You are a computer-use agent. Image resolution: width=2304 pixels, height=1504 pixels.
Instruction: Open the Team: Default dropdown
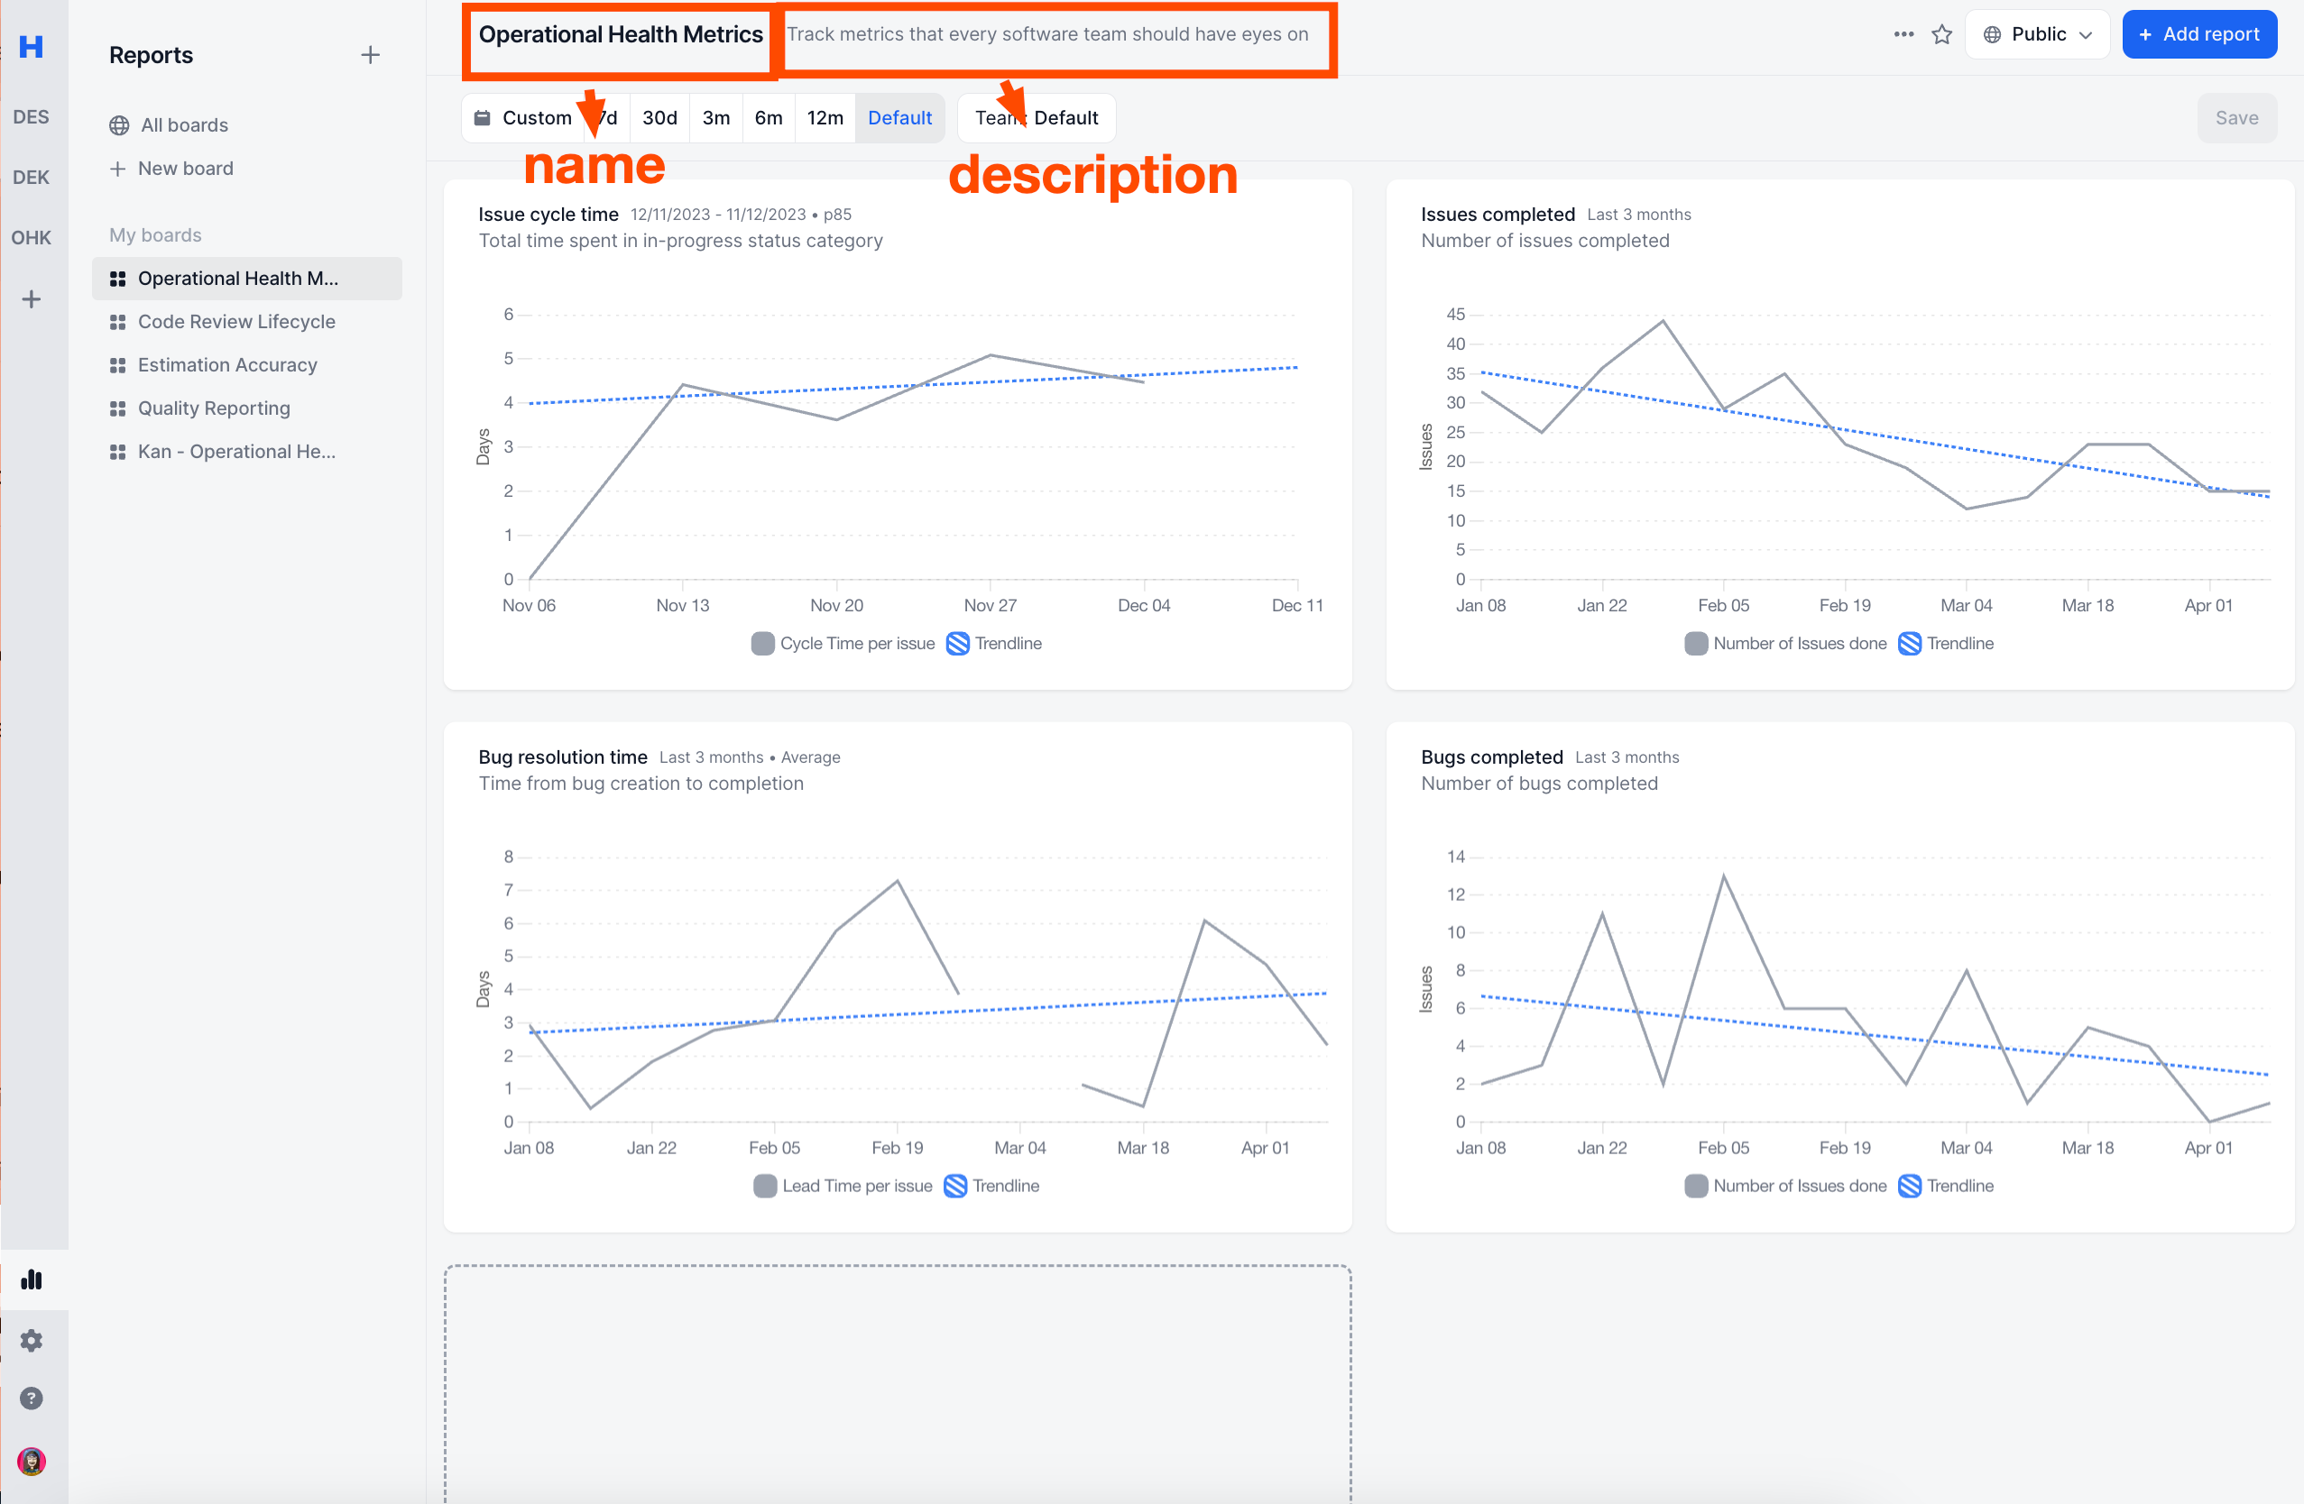(x=1036, y=118)
